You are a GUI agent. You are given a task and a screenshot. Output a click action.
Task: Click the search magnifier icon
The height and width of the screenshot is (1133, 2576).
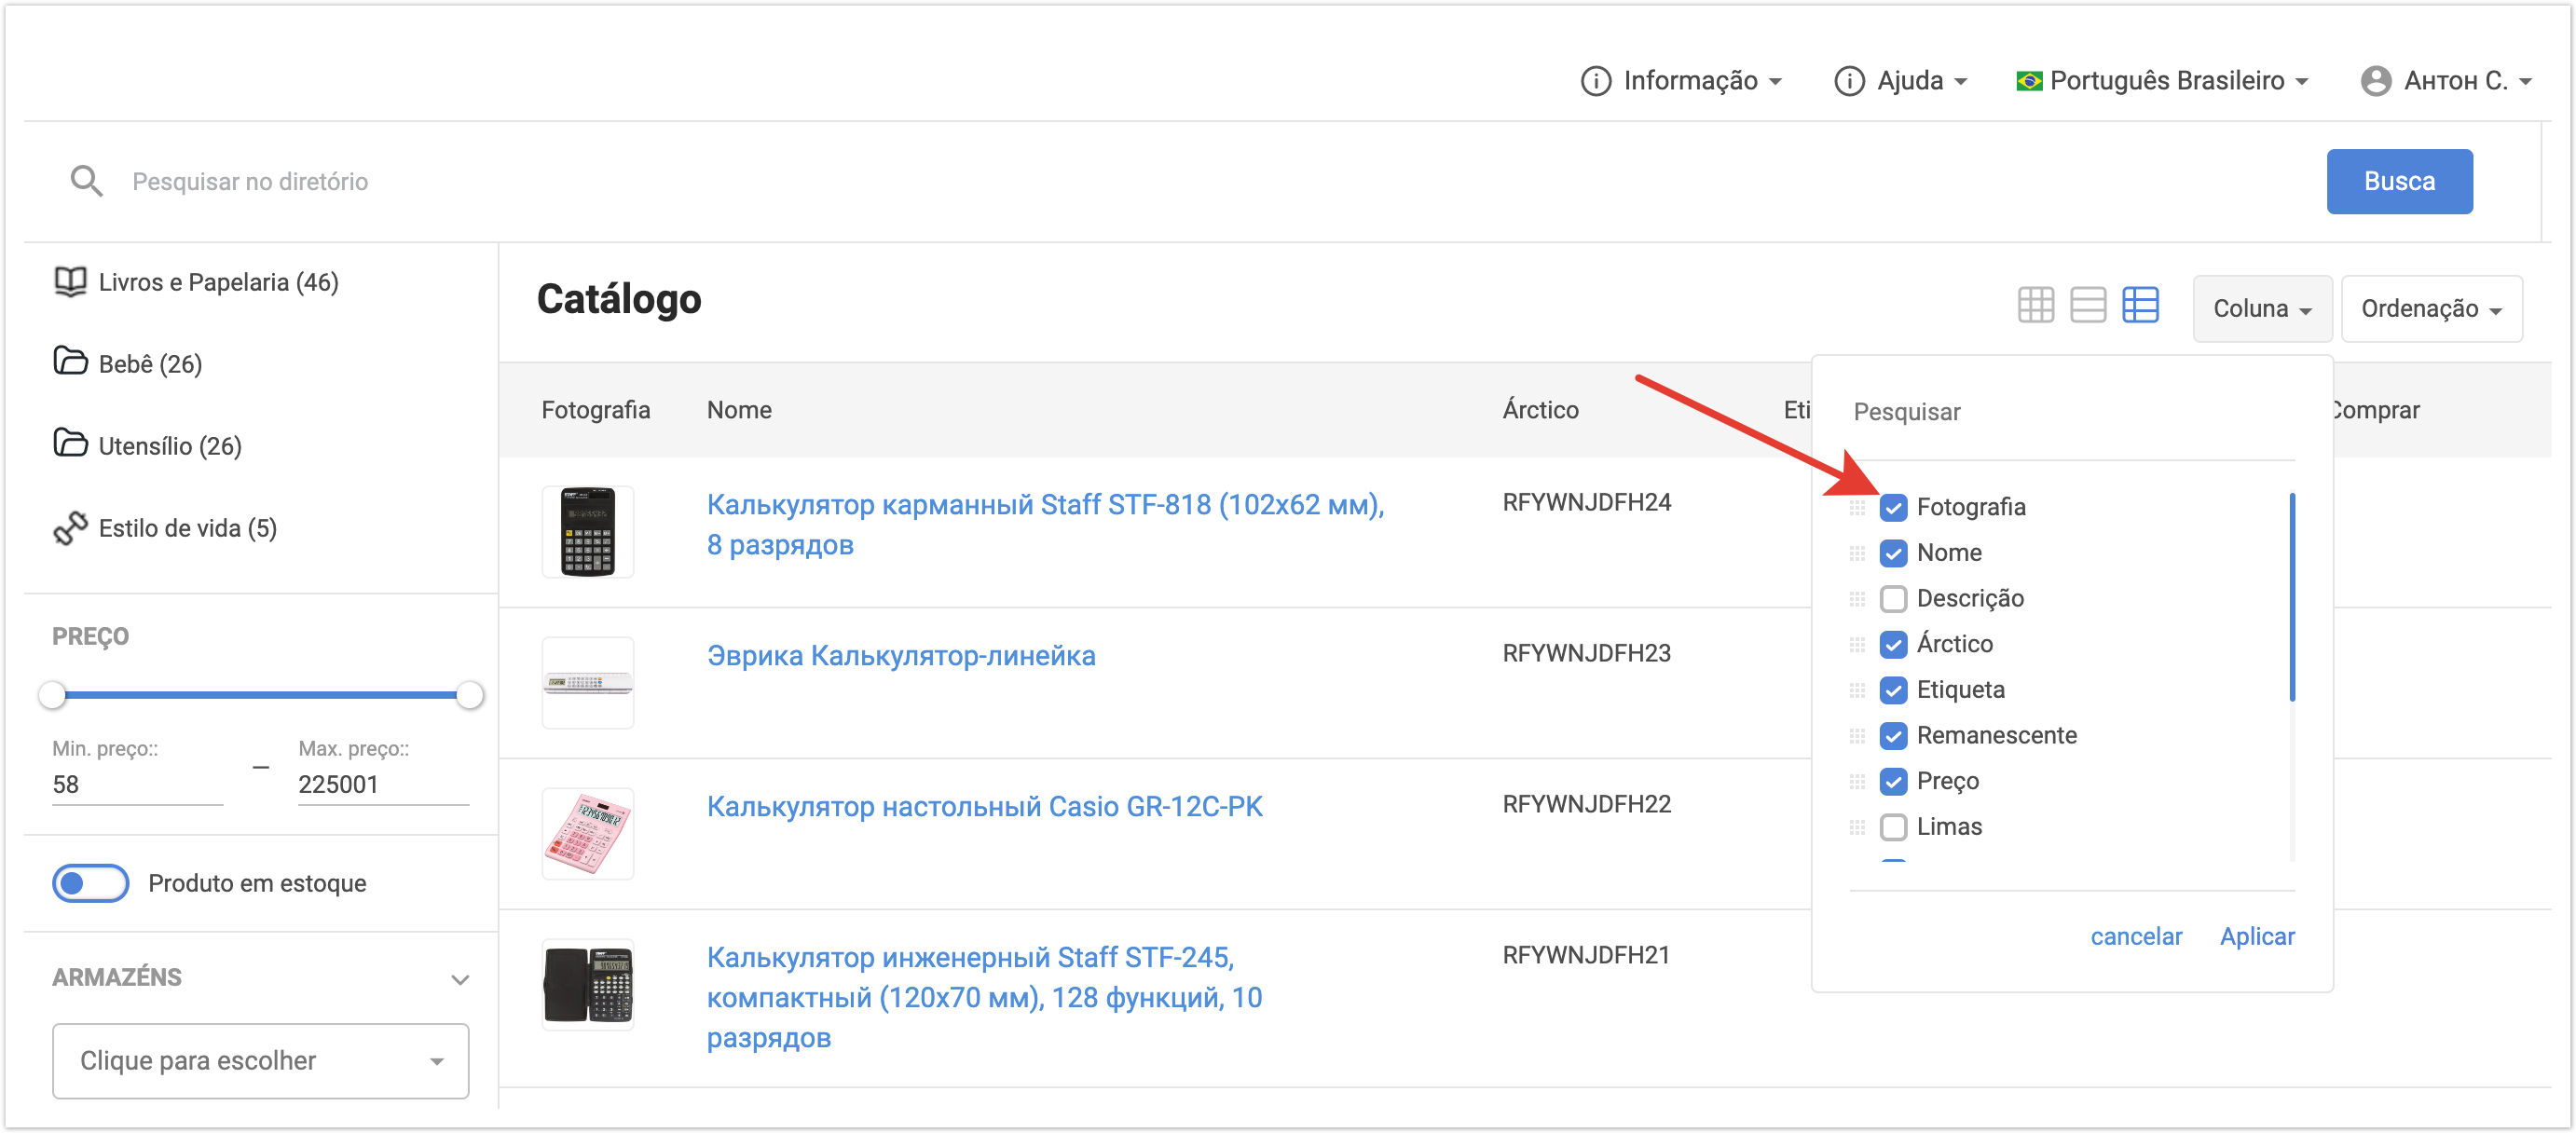coord(86,181)
